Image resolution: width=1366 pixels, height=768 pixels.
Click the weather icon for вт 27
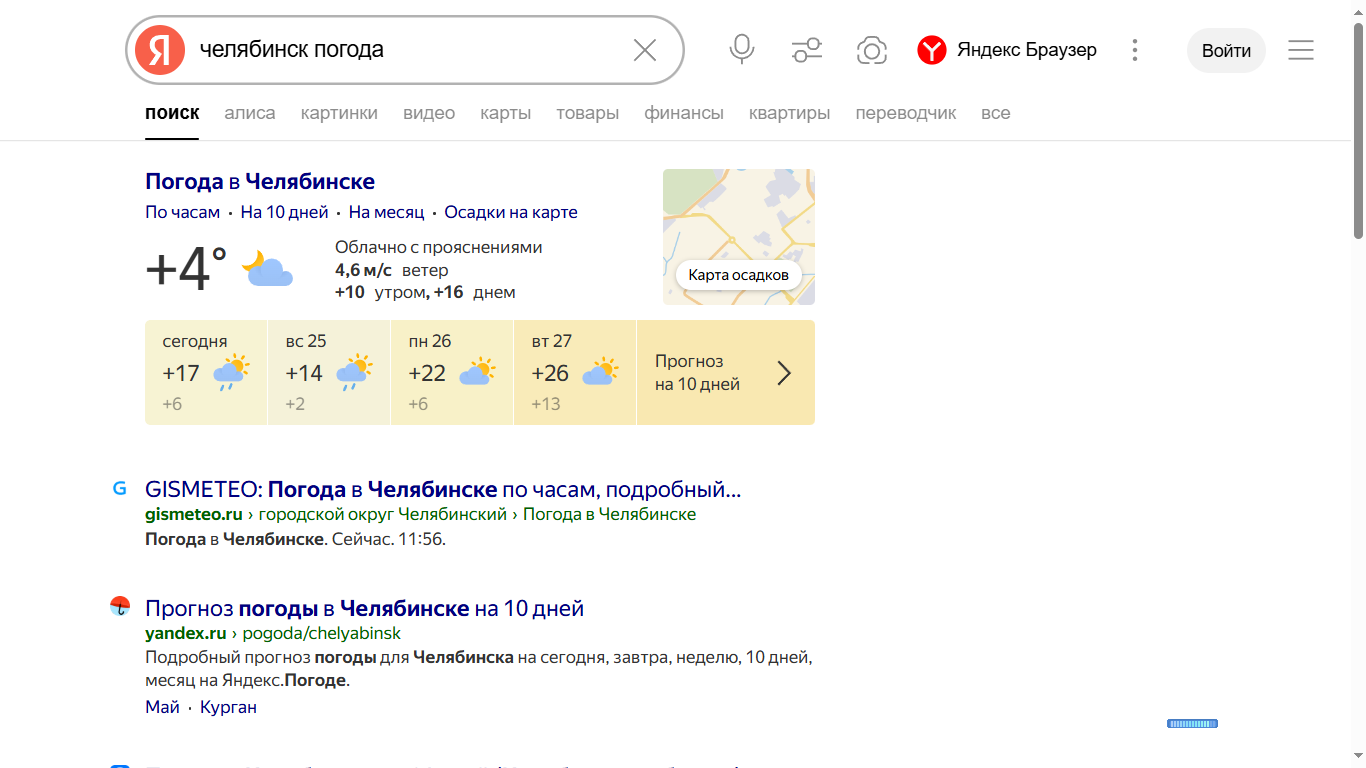click(600, 372)
